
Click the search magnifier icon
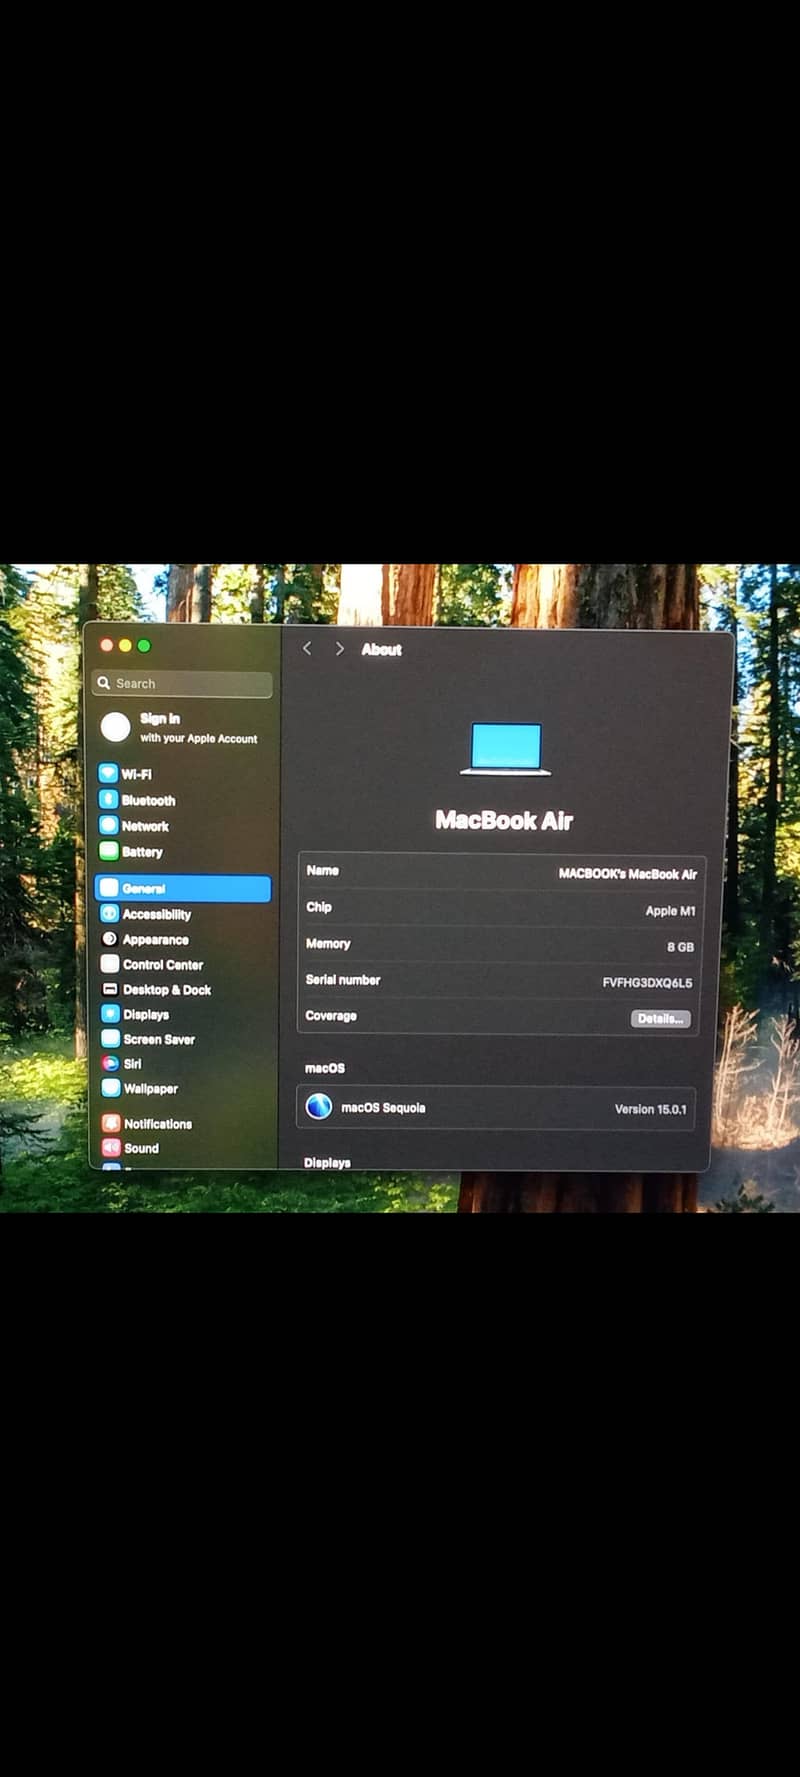click(104, 683)
